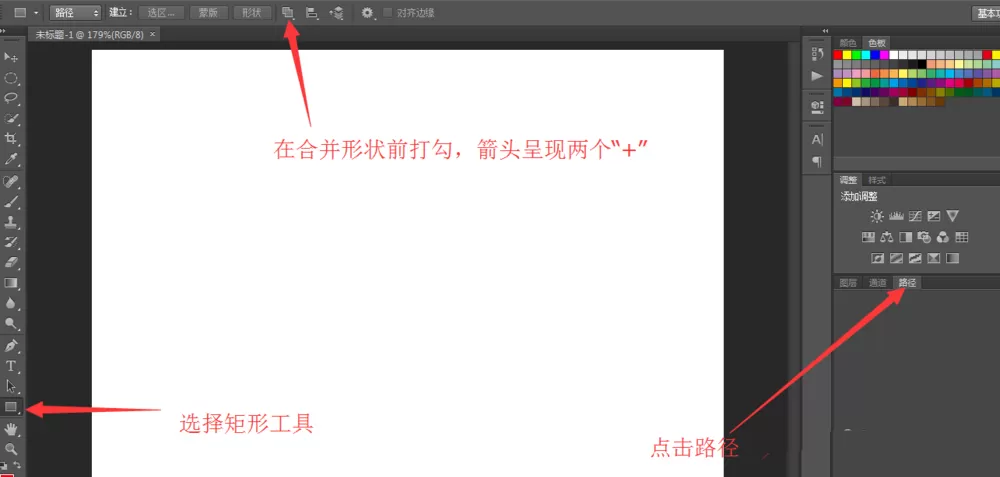
Task: Select the History Brush tool
Action: [x=11, y=242]
